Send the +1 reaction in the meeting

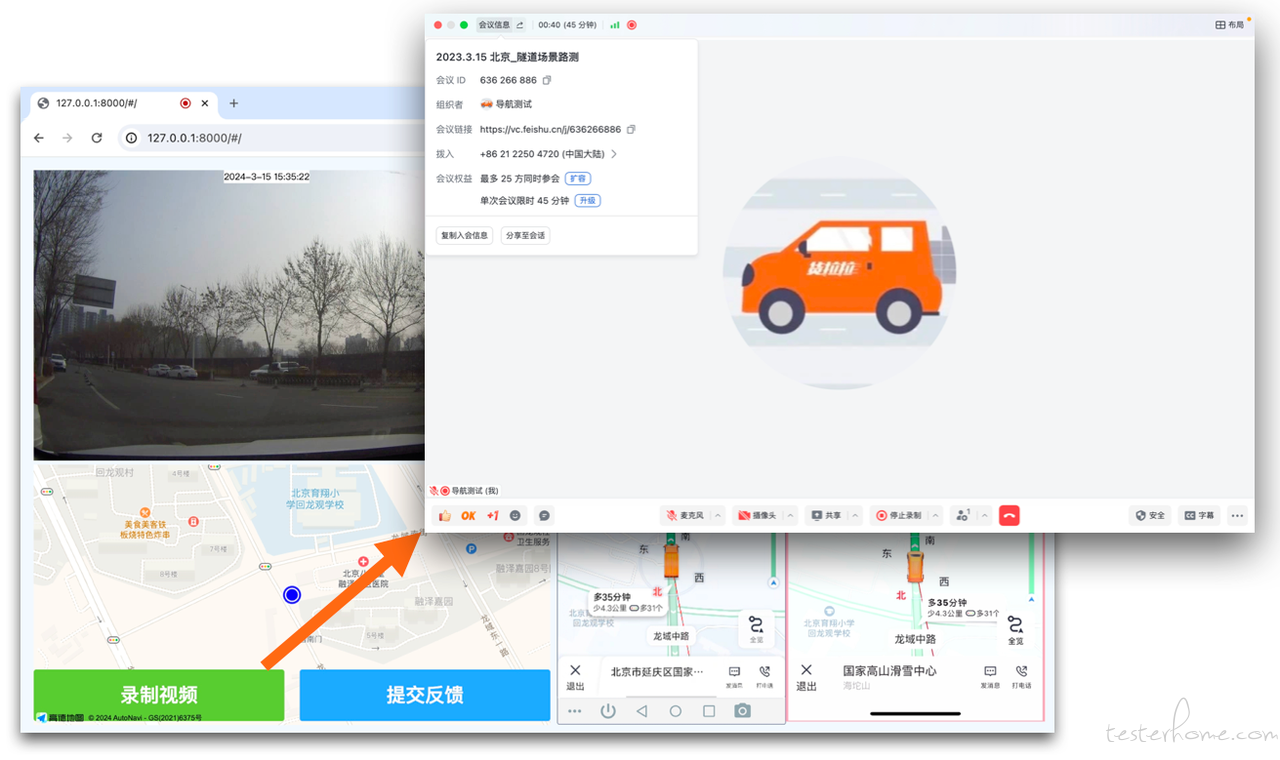492,516
